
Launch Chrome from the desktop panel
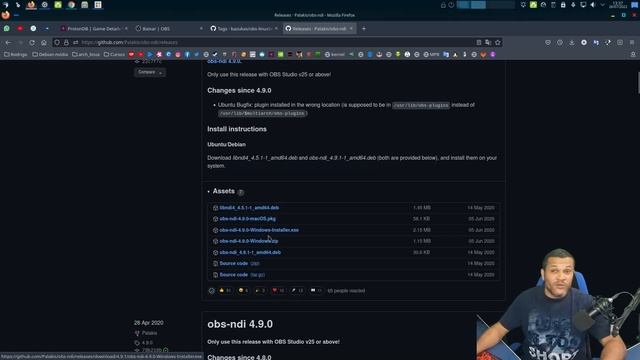[x=71, y=5]
